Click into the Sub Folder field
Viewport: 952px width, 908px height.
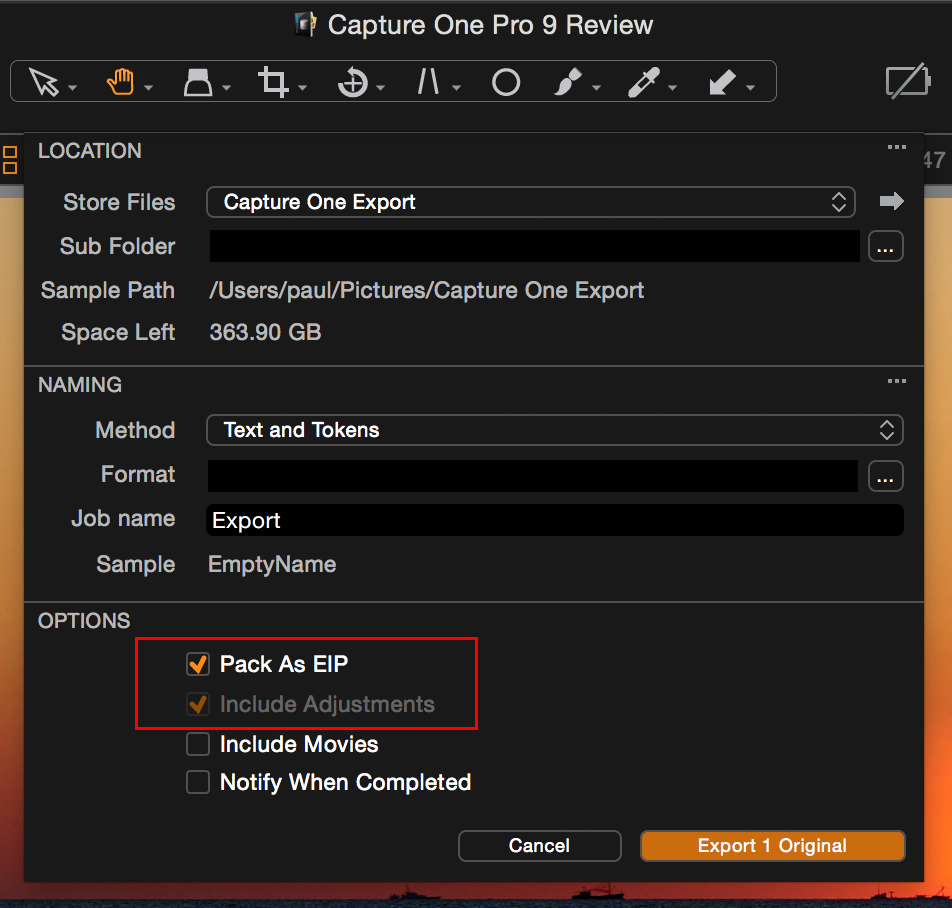tap(534, 246)
